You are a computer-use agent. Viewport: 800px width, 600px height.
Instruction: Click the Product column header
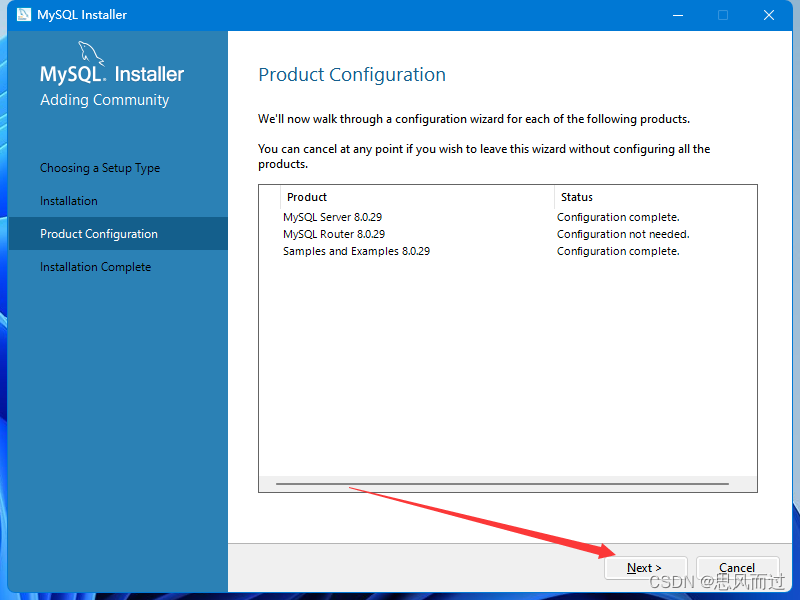point(417,197)
